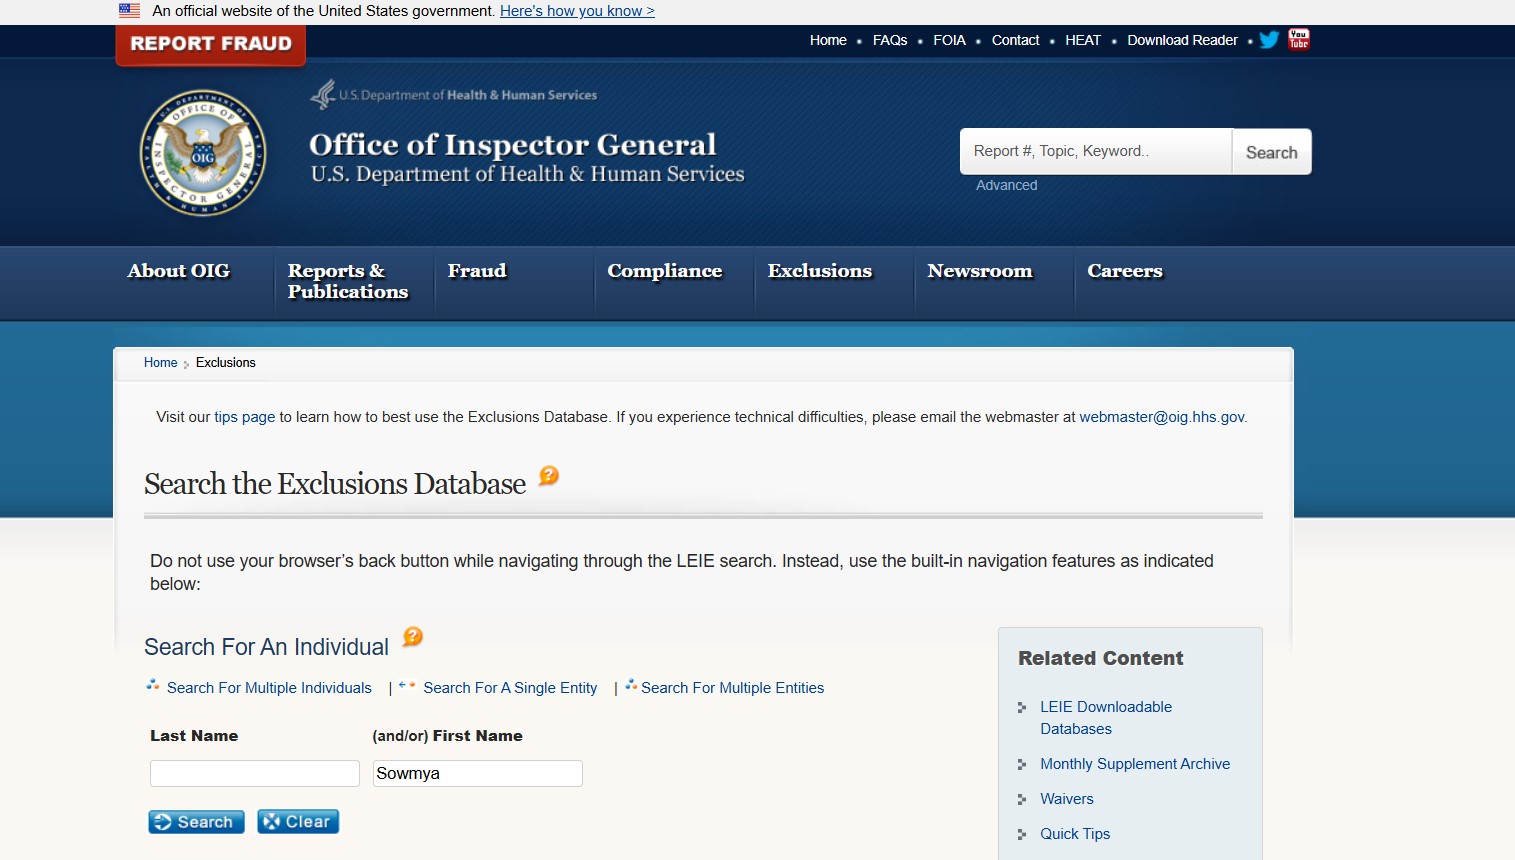Click the US flag icon

[129, 11]
